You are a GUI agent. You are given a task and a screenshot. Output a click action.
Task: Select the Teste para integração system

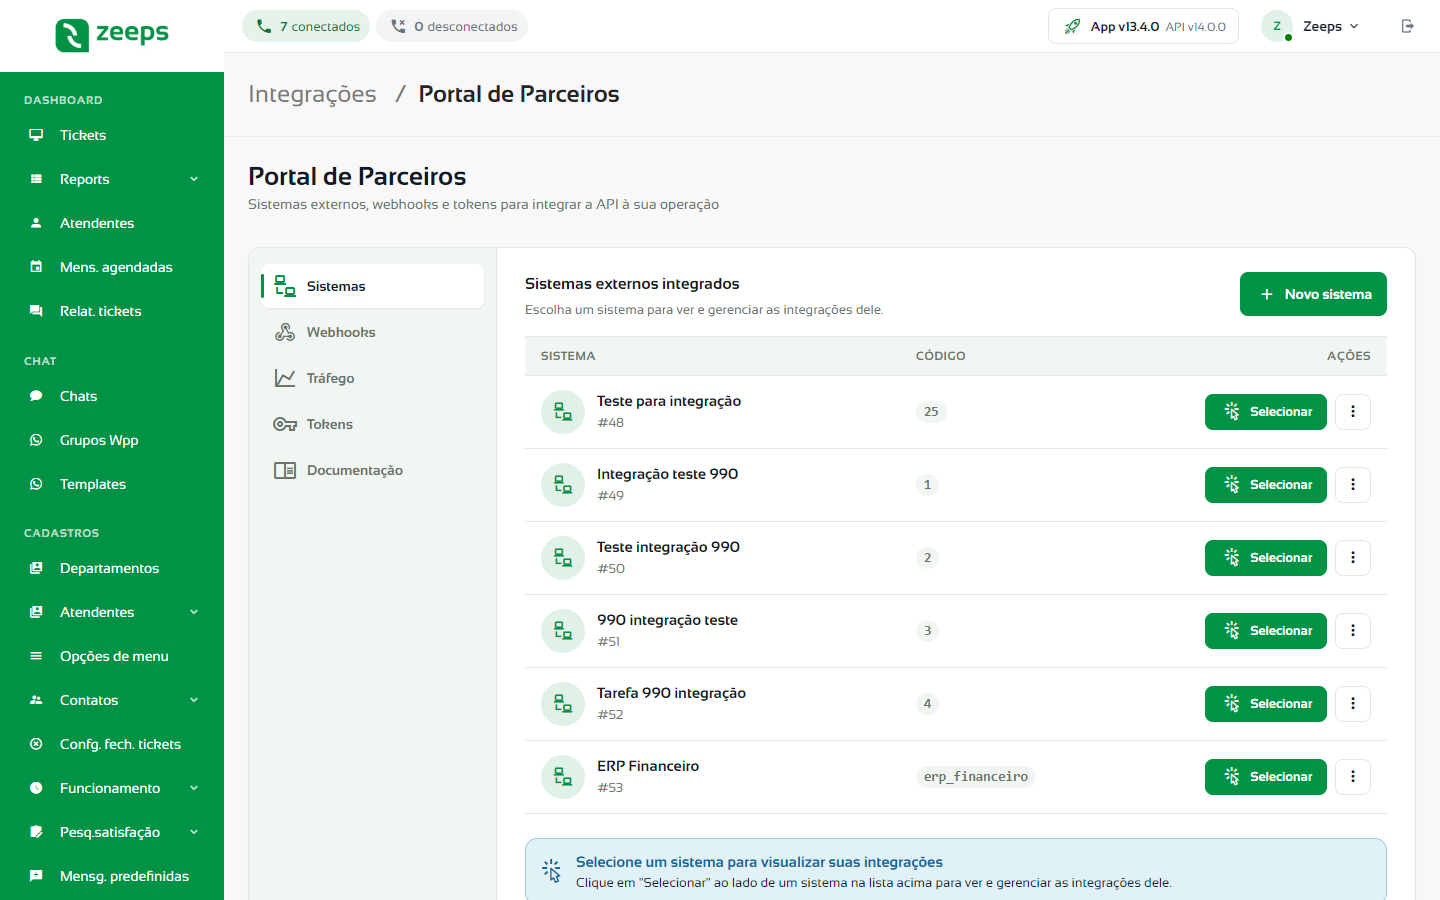[x=1265, y=412]
